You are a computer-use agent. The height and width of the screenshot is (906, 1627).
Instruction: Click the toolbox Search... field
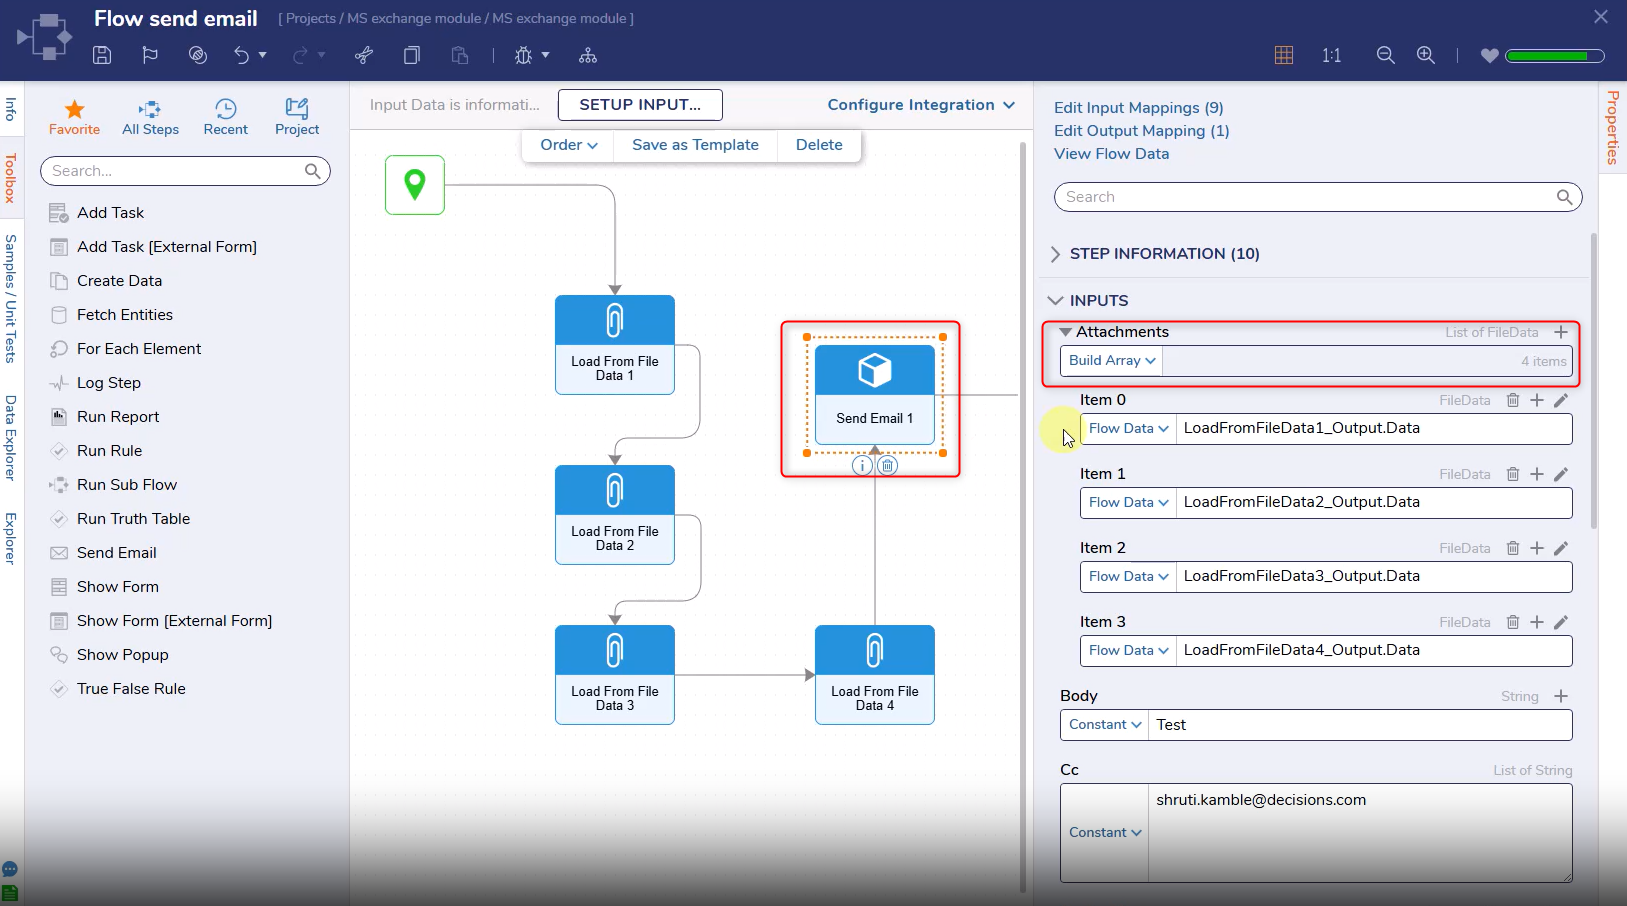(x=185, y=171)
